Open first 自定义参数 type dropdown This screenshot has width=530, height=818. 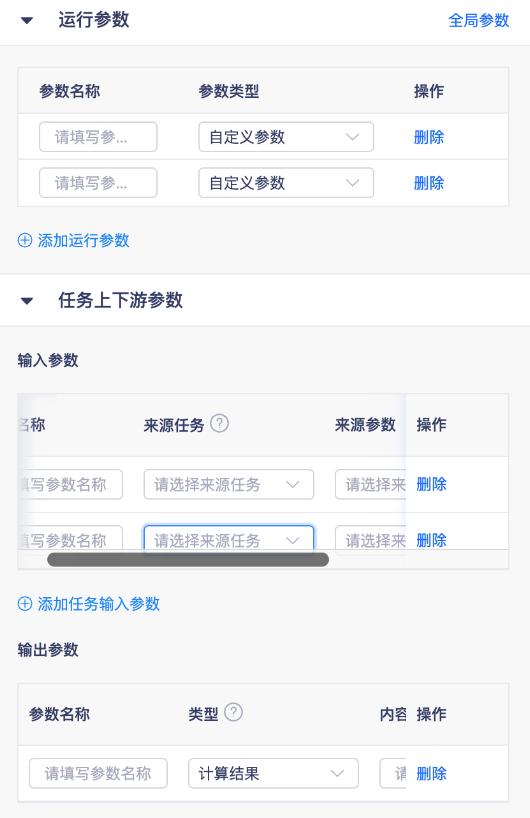click(x=286, y=137)
